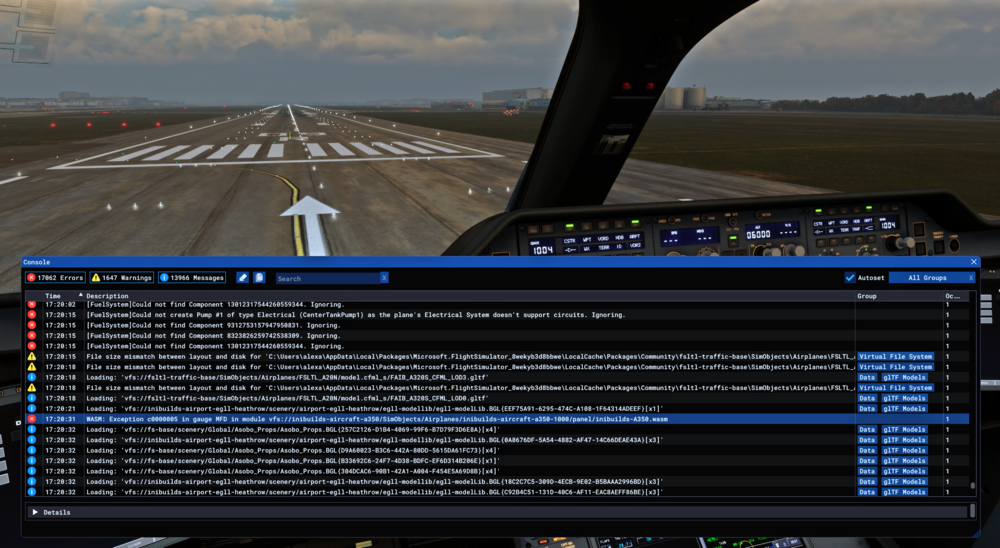
Task: Click info icon of the EEF75A91 modelLib row
Action: (x=31, y=408)
